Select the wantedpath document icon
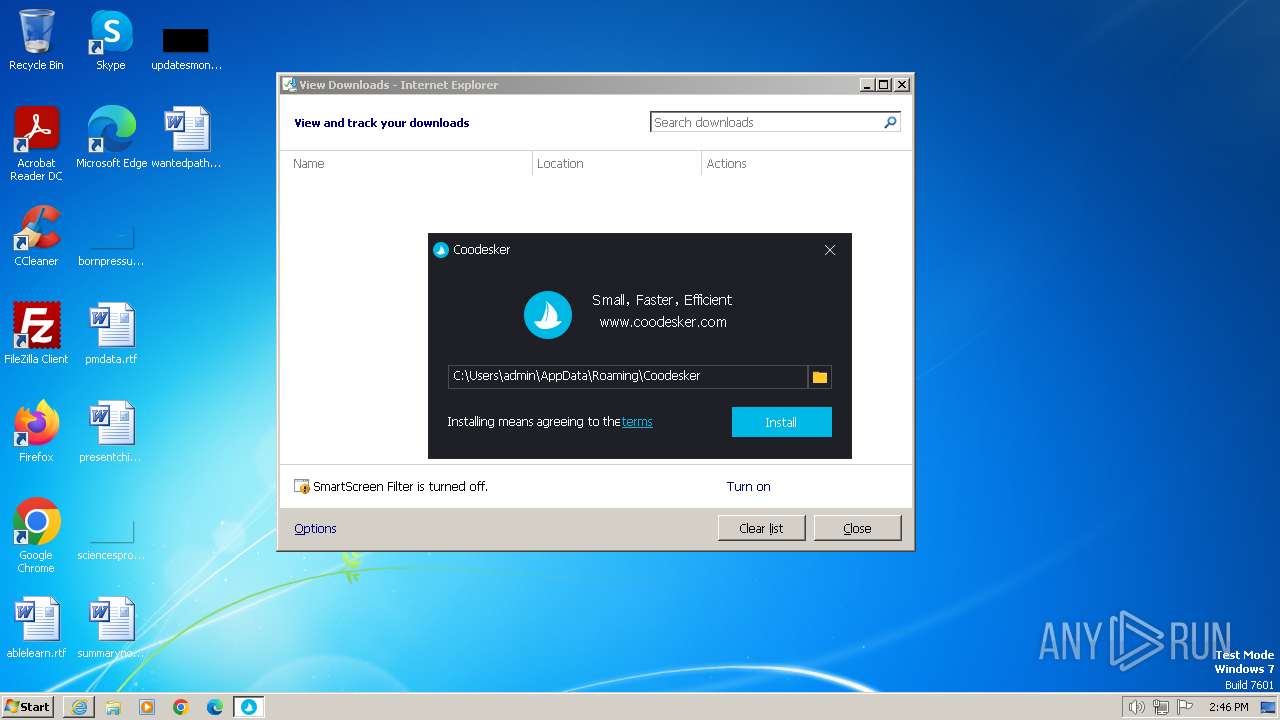This screenshot has height=720, width=1280. pos(186,138)
